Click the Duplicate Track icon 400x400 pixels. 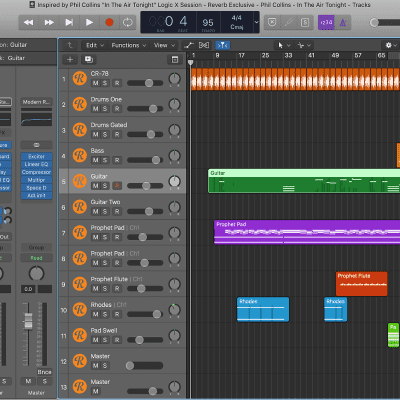(88, 59)
